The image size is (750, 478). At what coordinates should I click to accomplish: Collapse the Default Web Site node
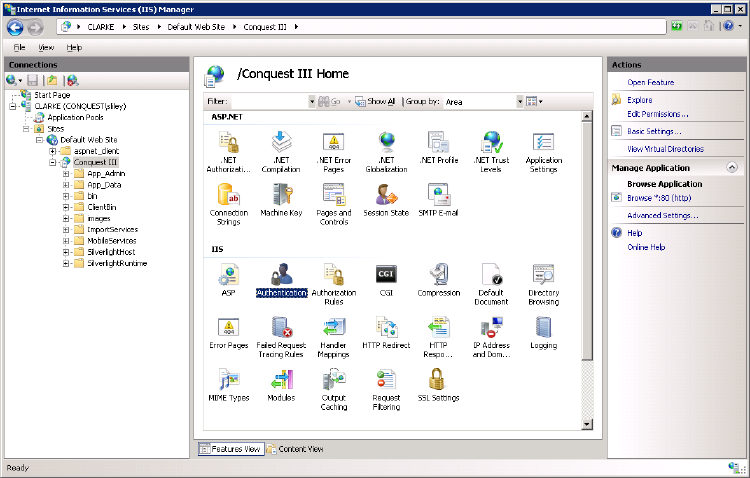click(x=40, y=140)
